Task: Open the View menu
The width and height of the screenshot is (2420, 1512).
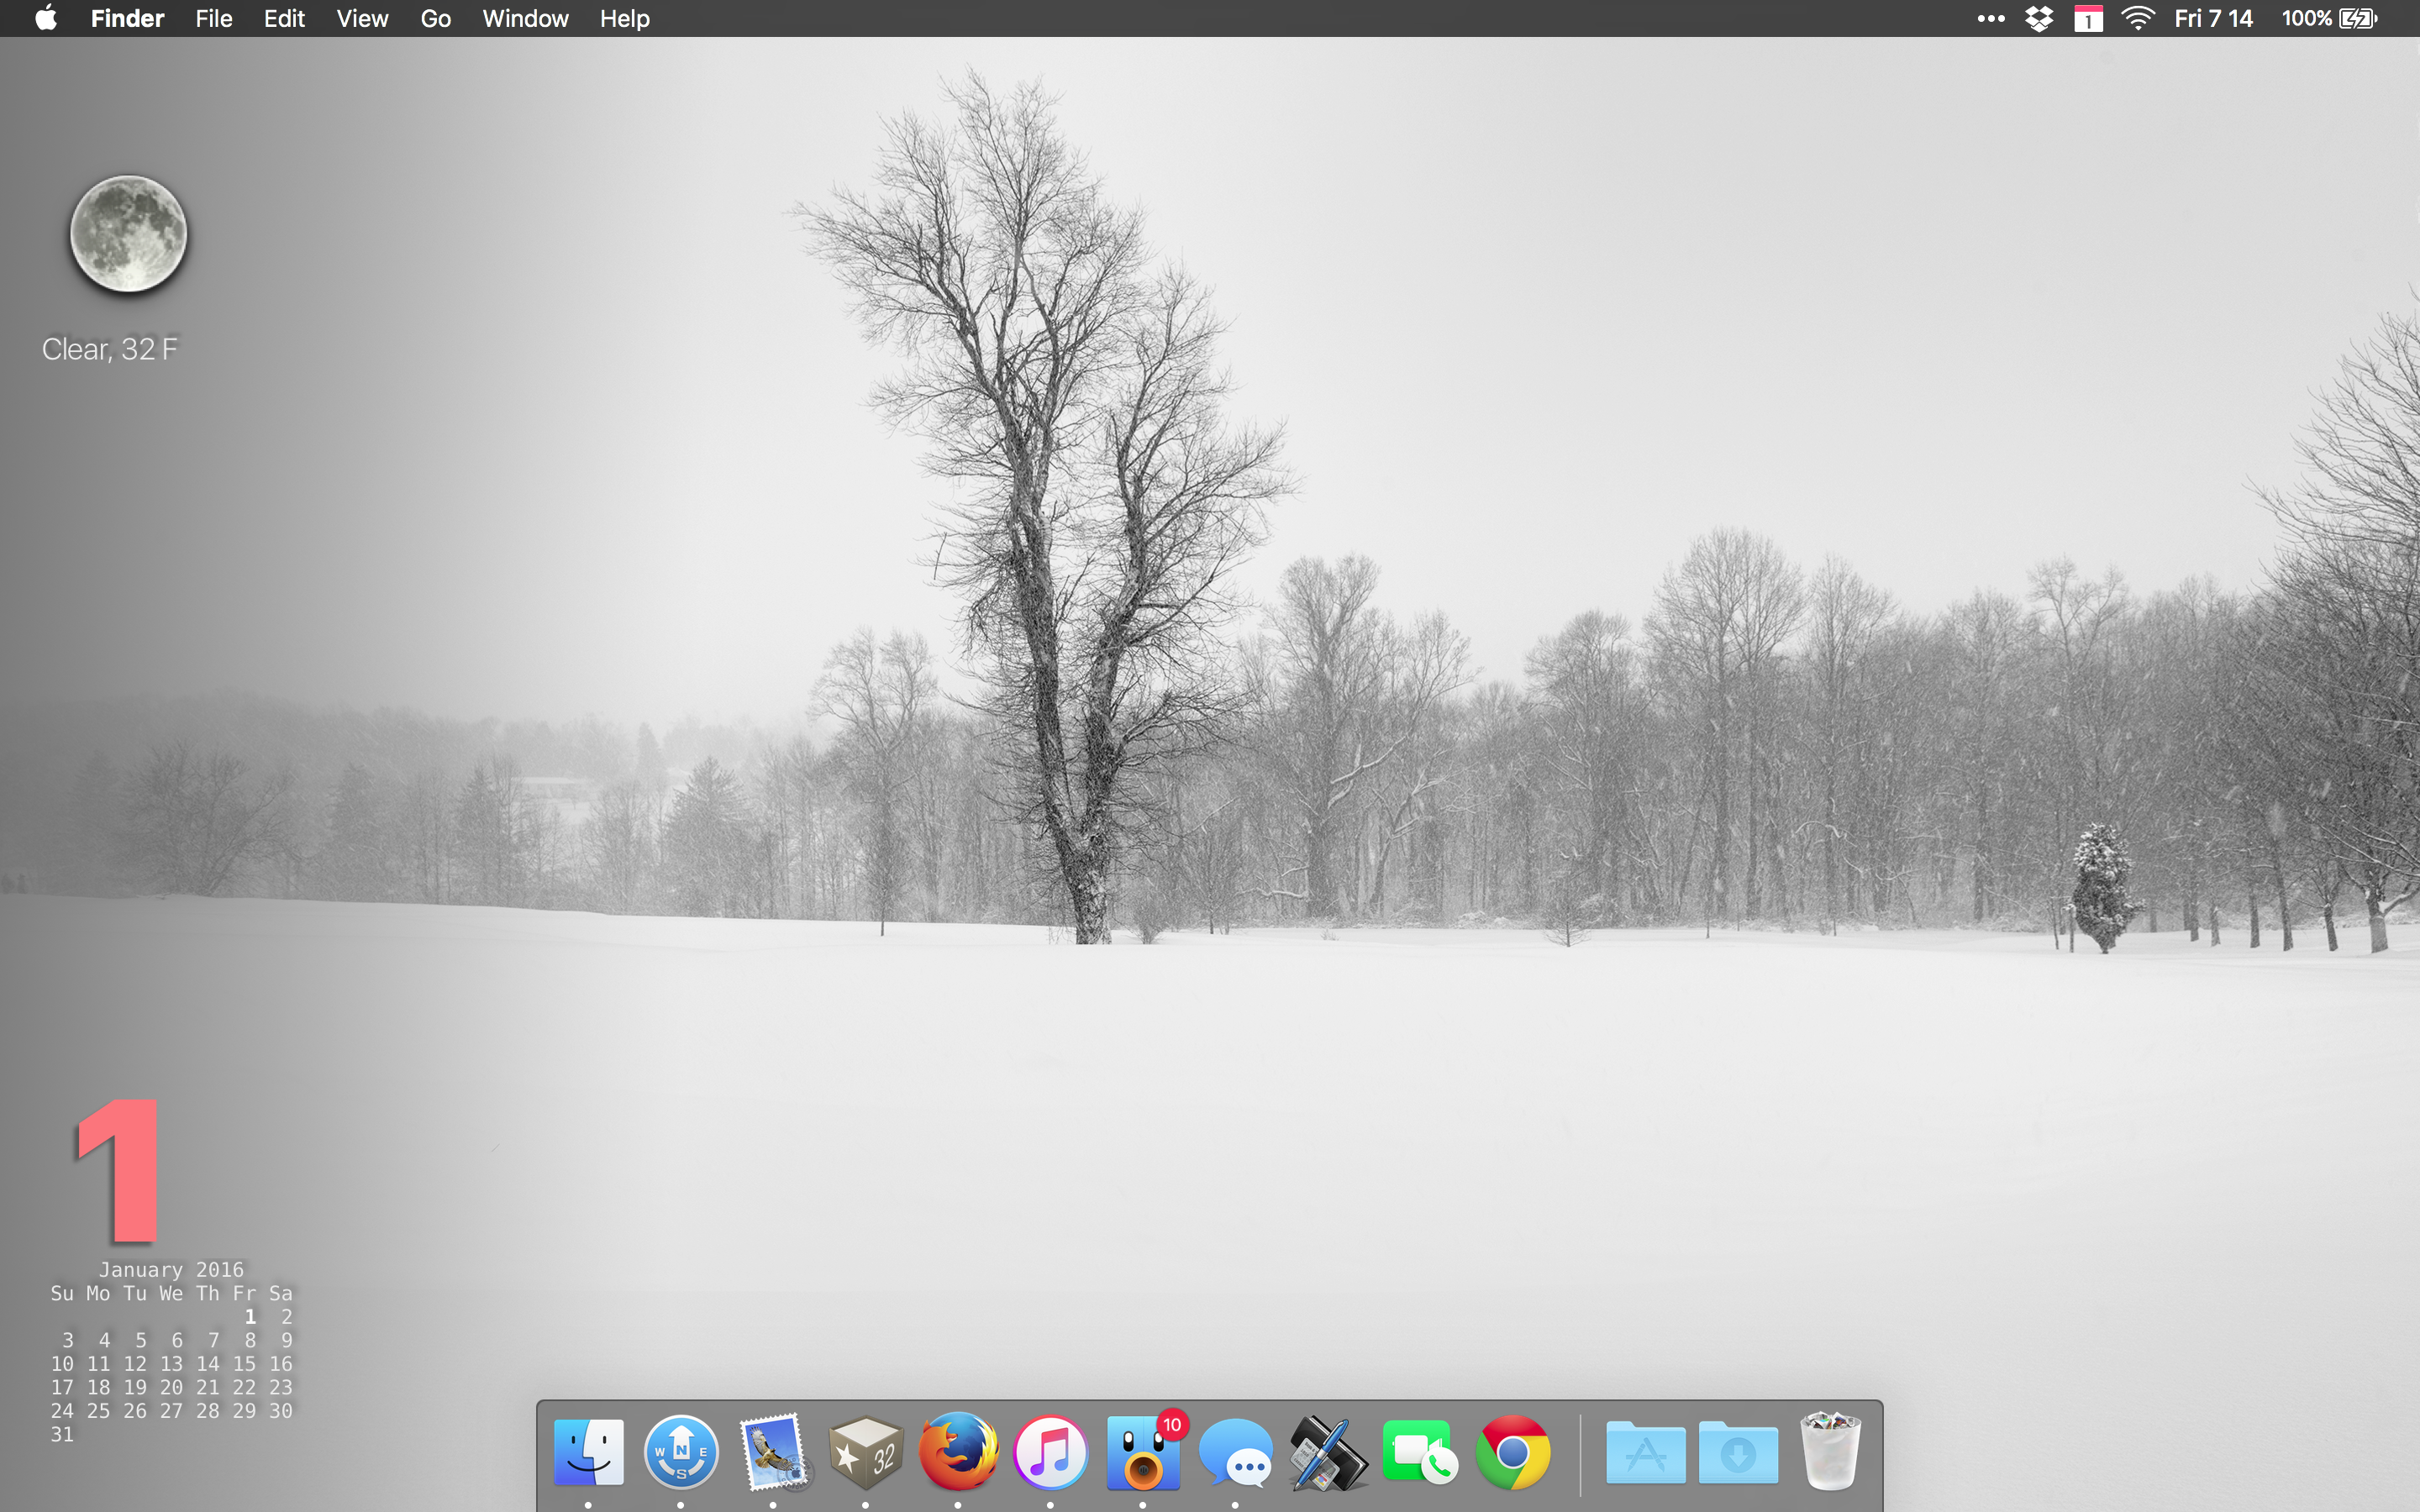Action: [x=361, y=19]
